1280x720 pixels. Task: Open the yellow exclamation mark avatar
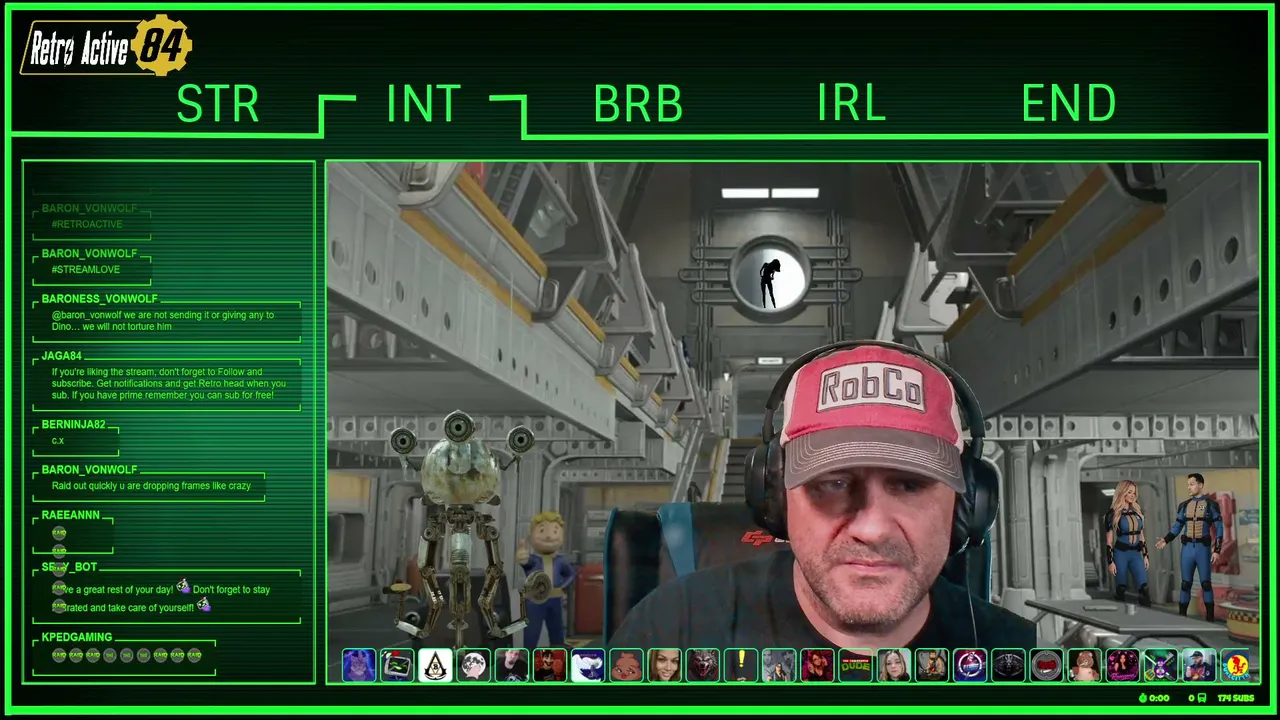click(x=740, y=665)
